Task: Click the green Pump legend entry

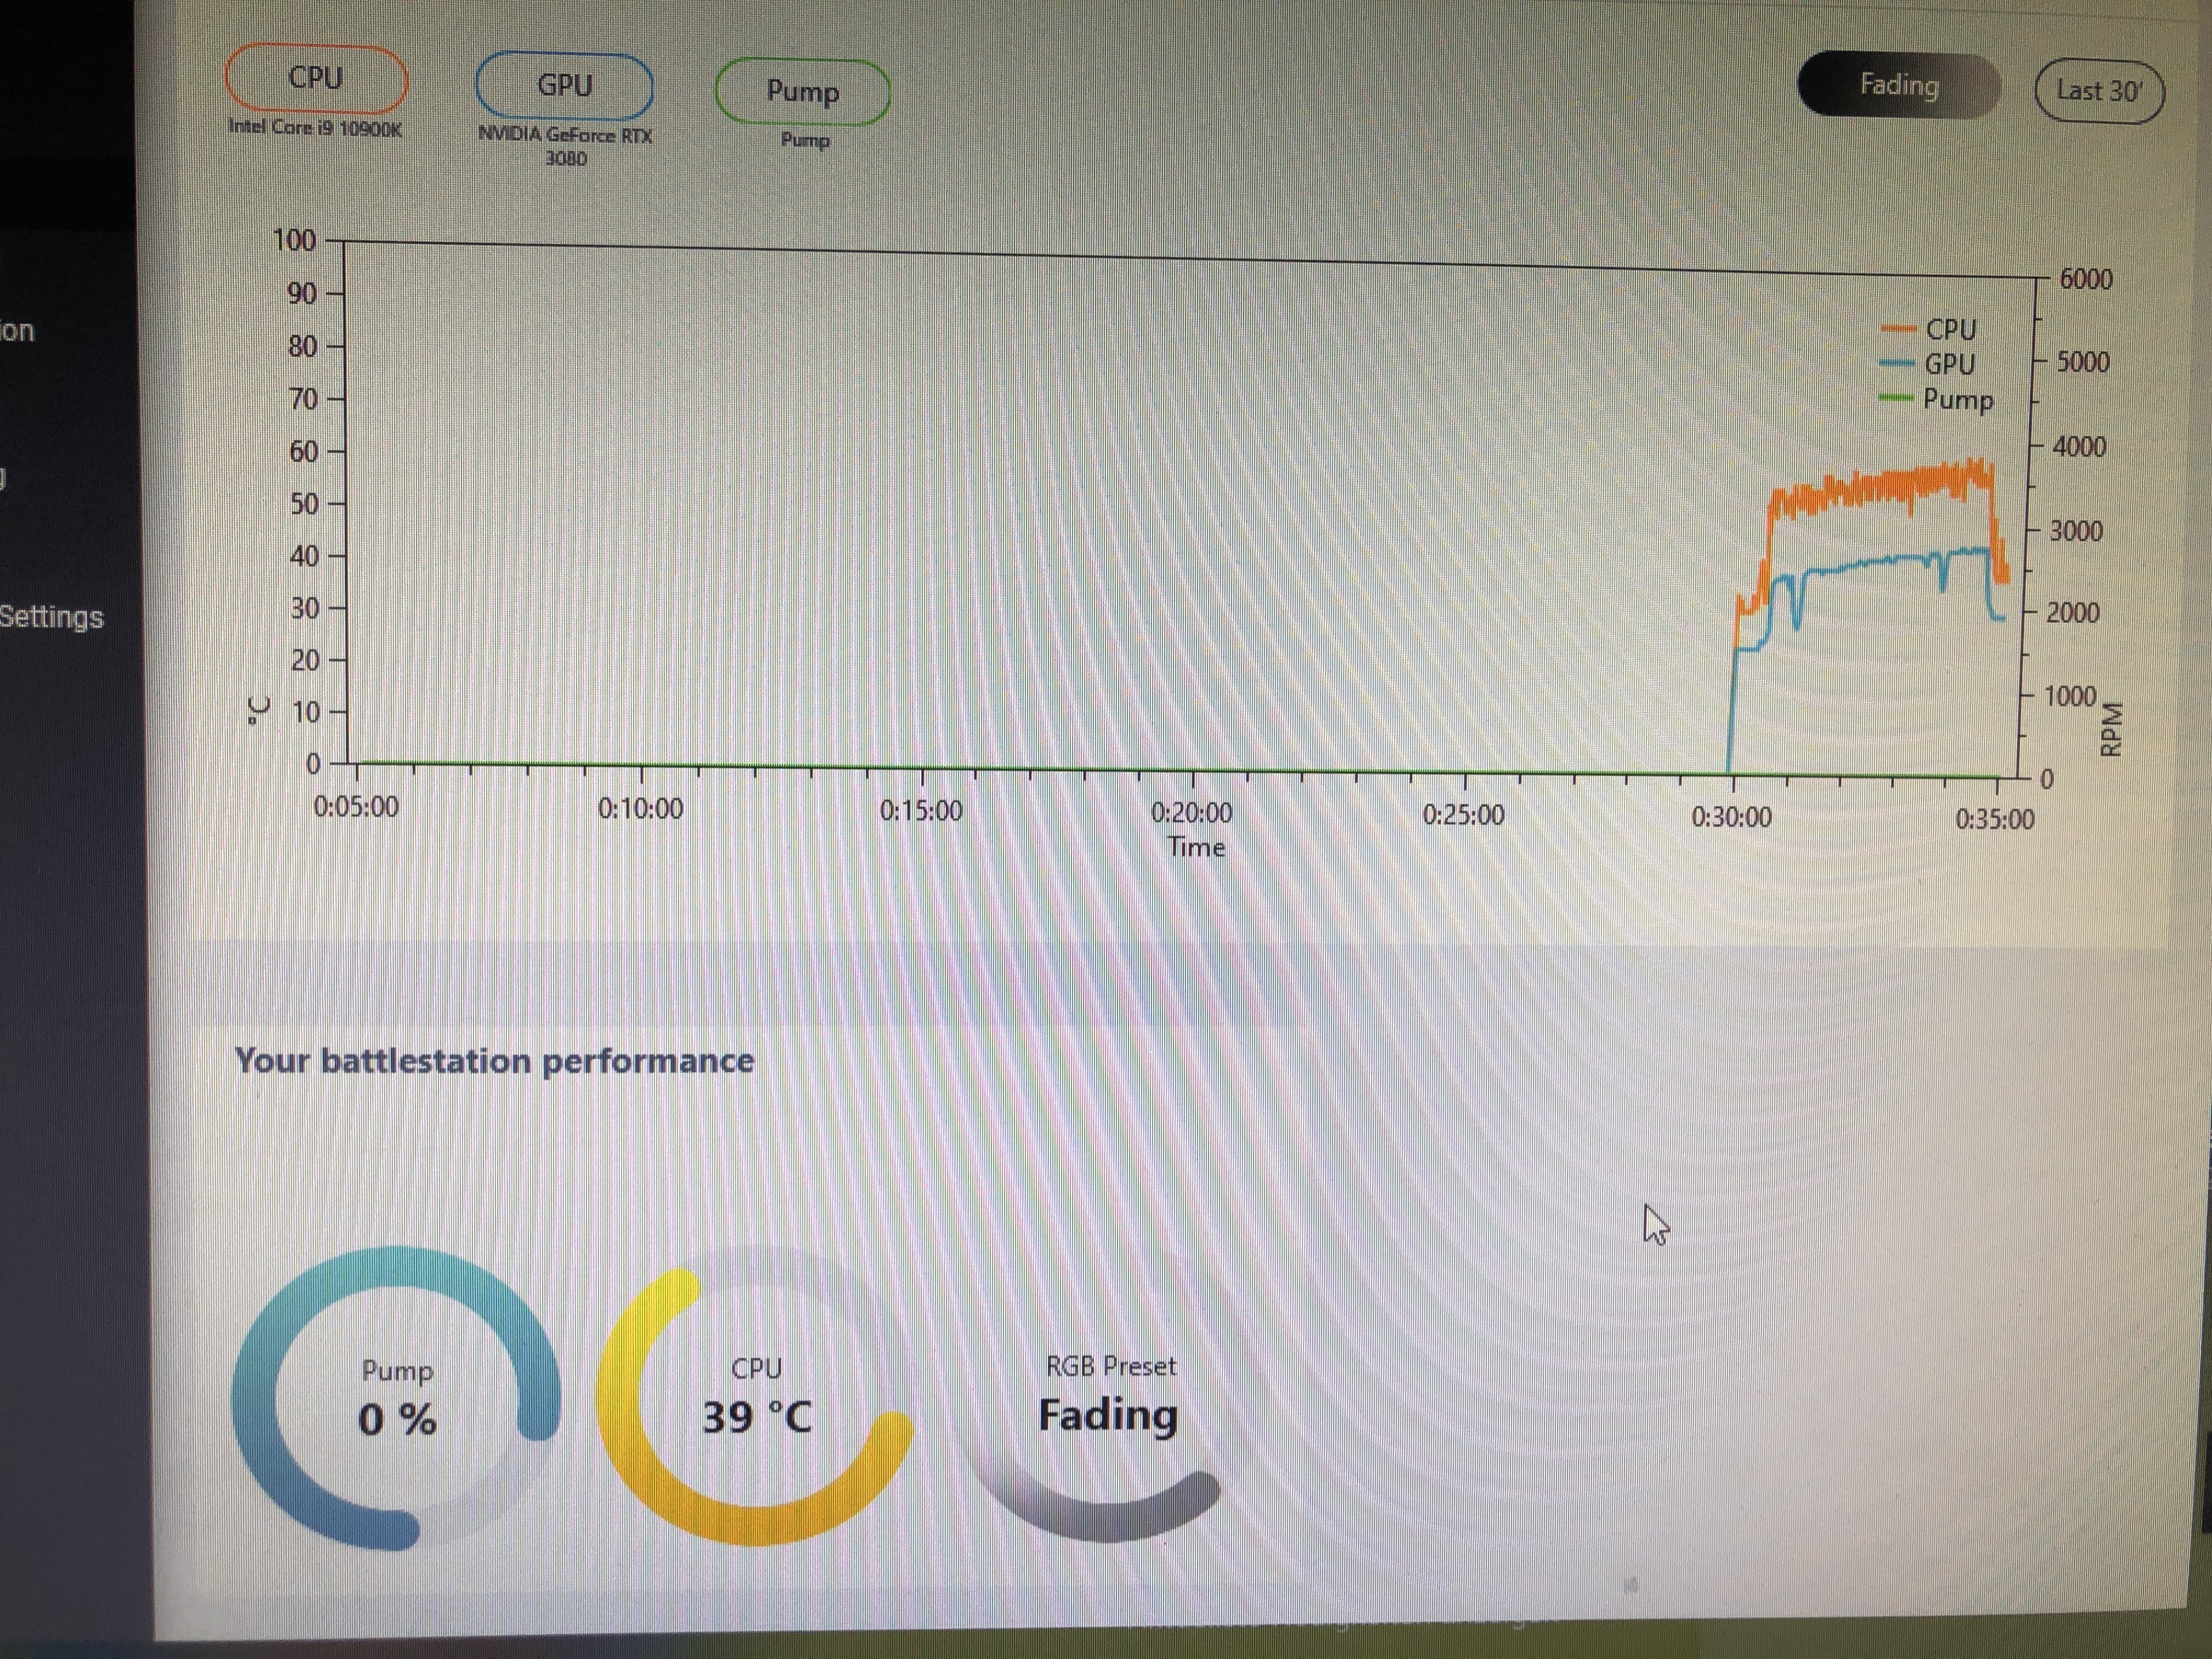Action: pyautogui.click(x=1956, y=400)
